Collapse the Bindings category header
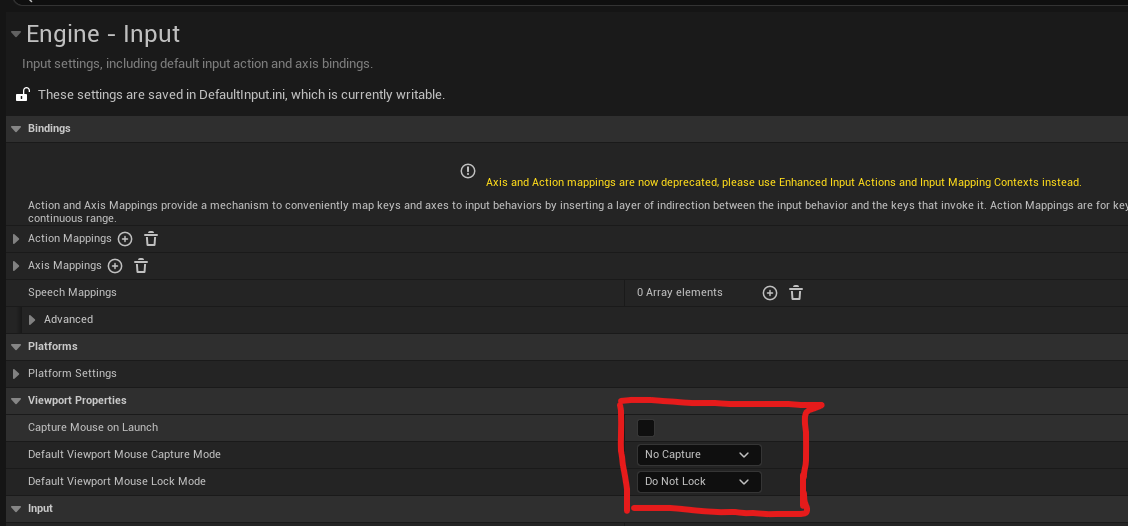Screen dimensions: 1128x526 [16, 129]
